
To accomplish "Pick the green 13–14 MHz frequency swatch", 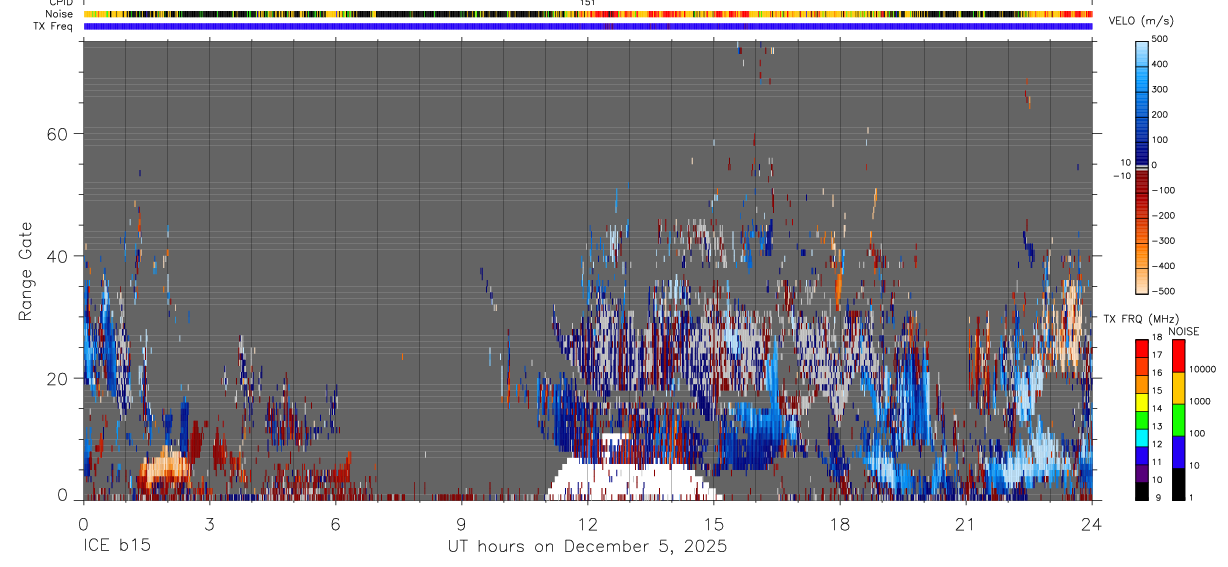I will pyautogui.click(x=1142, y=420).
